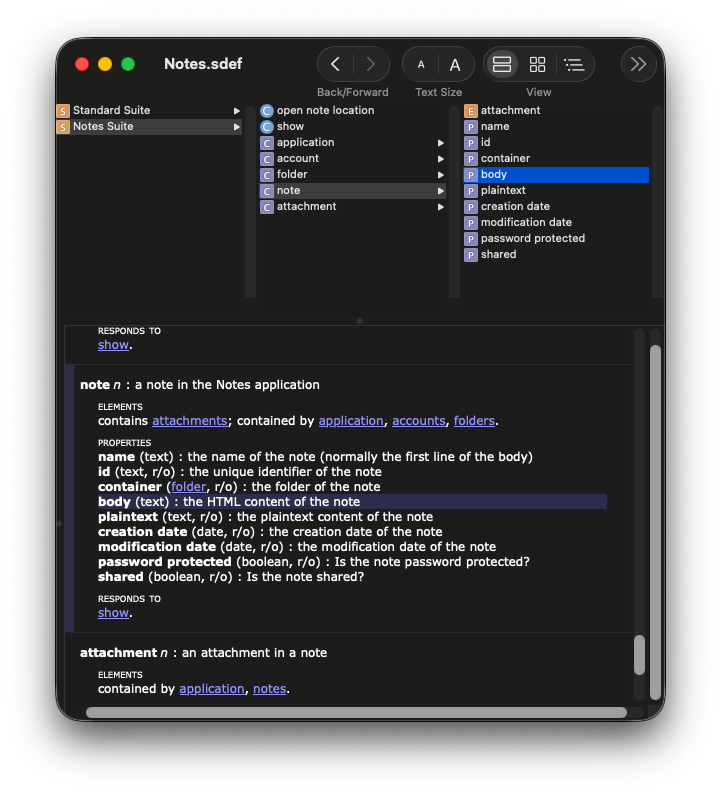Click the plaintext property P icon
721x795 pixels.
pyautogui.click(x=471, y=191)
